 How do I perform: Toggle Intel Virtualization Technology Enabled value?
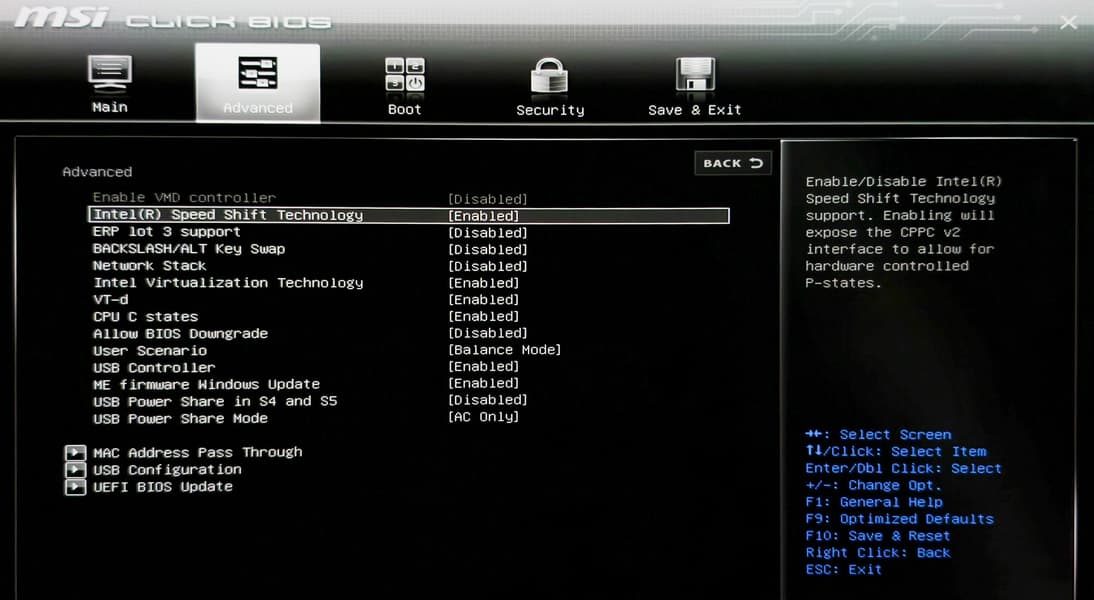(484, 283)
